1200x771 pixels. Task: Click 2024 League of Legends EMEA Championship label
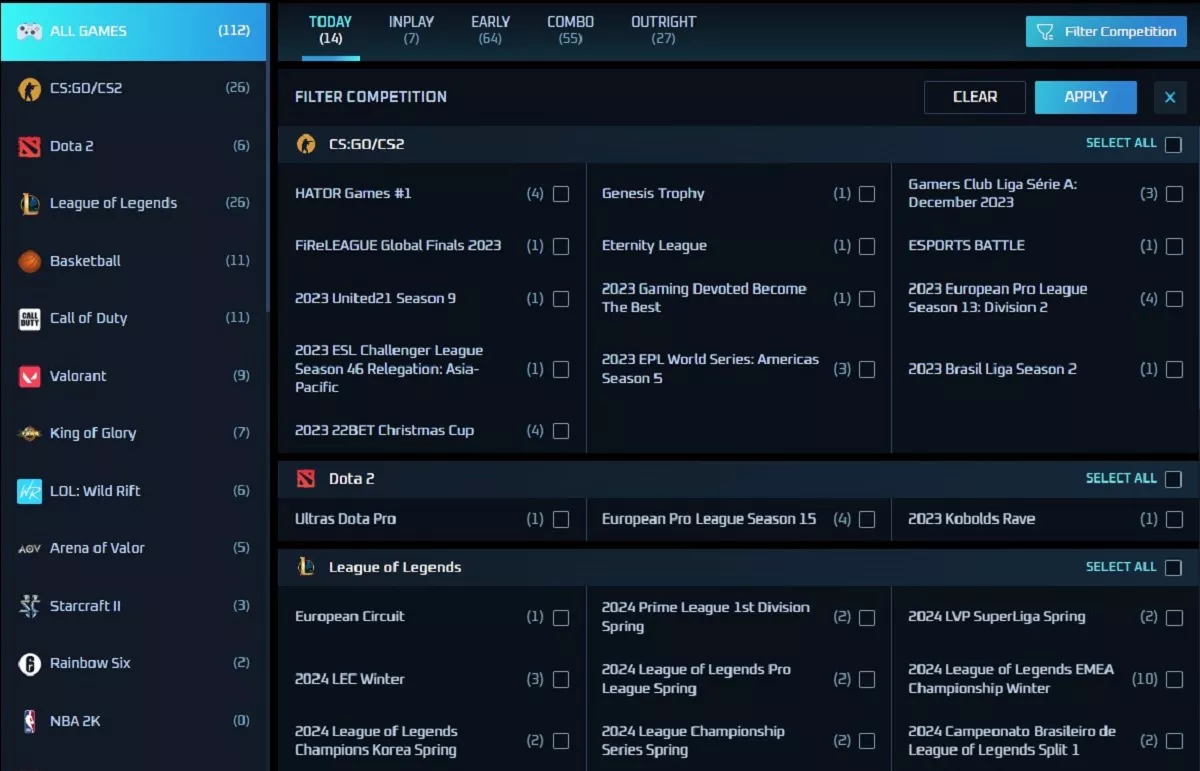(x=1010, y=678)
